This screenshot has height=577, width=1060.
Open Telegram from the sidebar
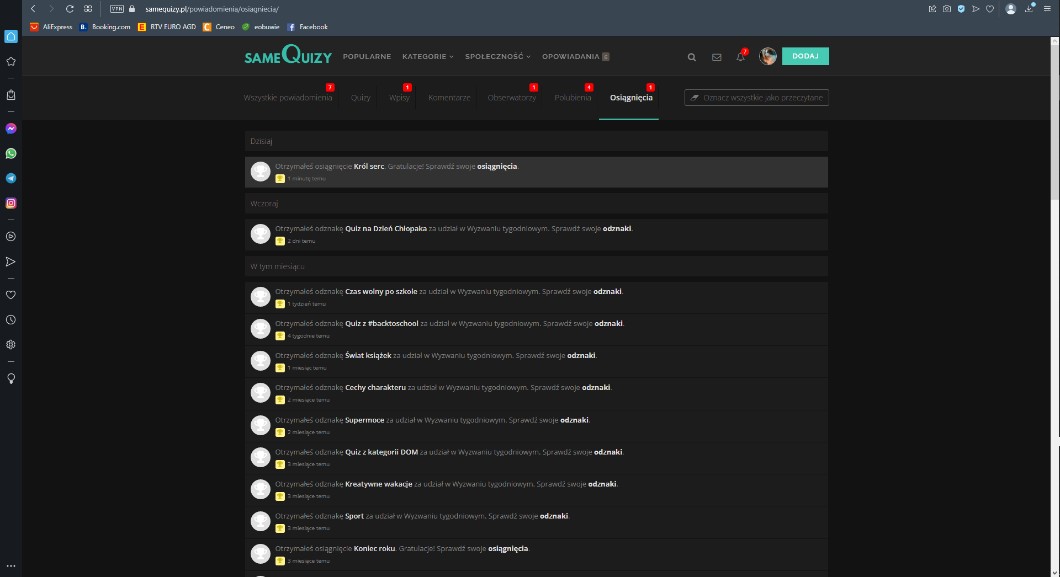[x=11, y=178]
